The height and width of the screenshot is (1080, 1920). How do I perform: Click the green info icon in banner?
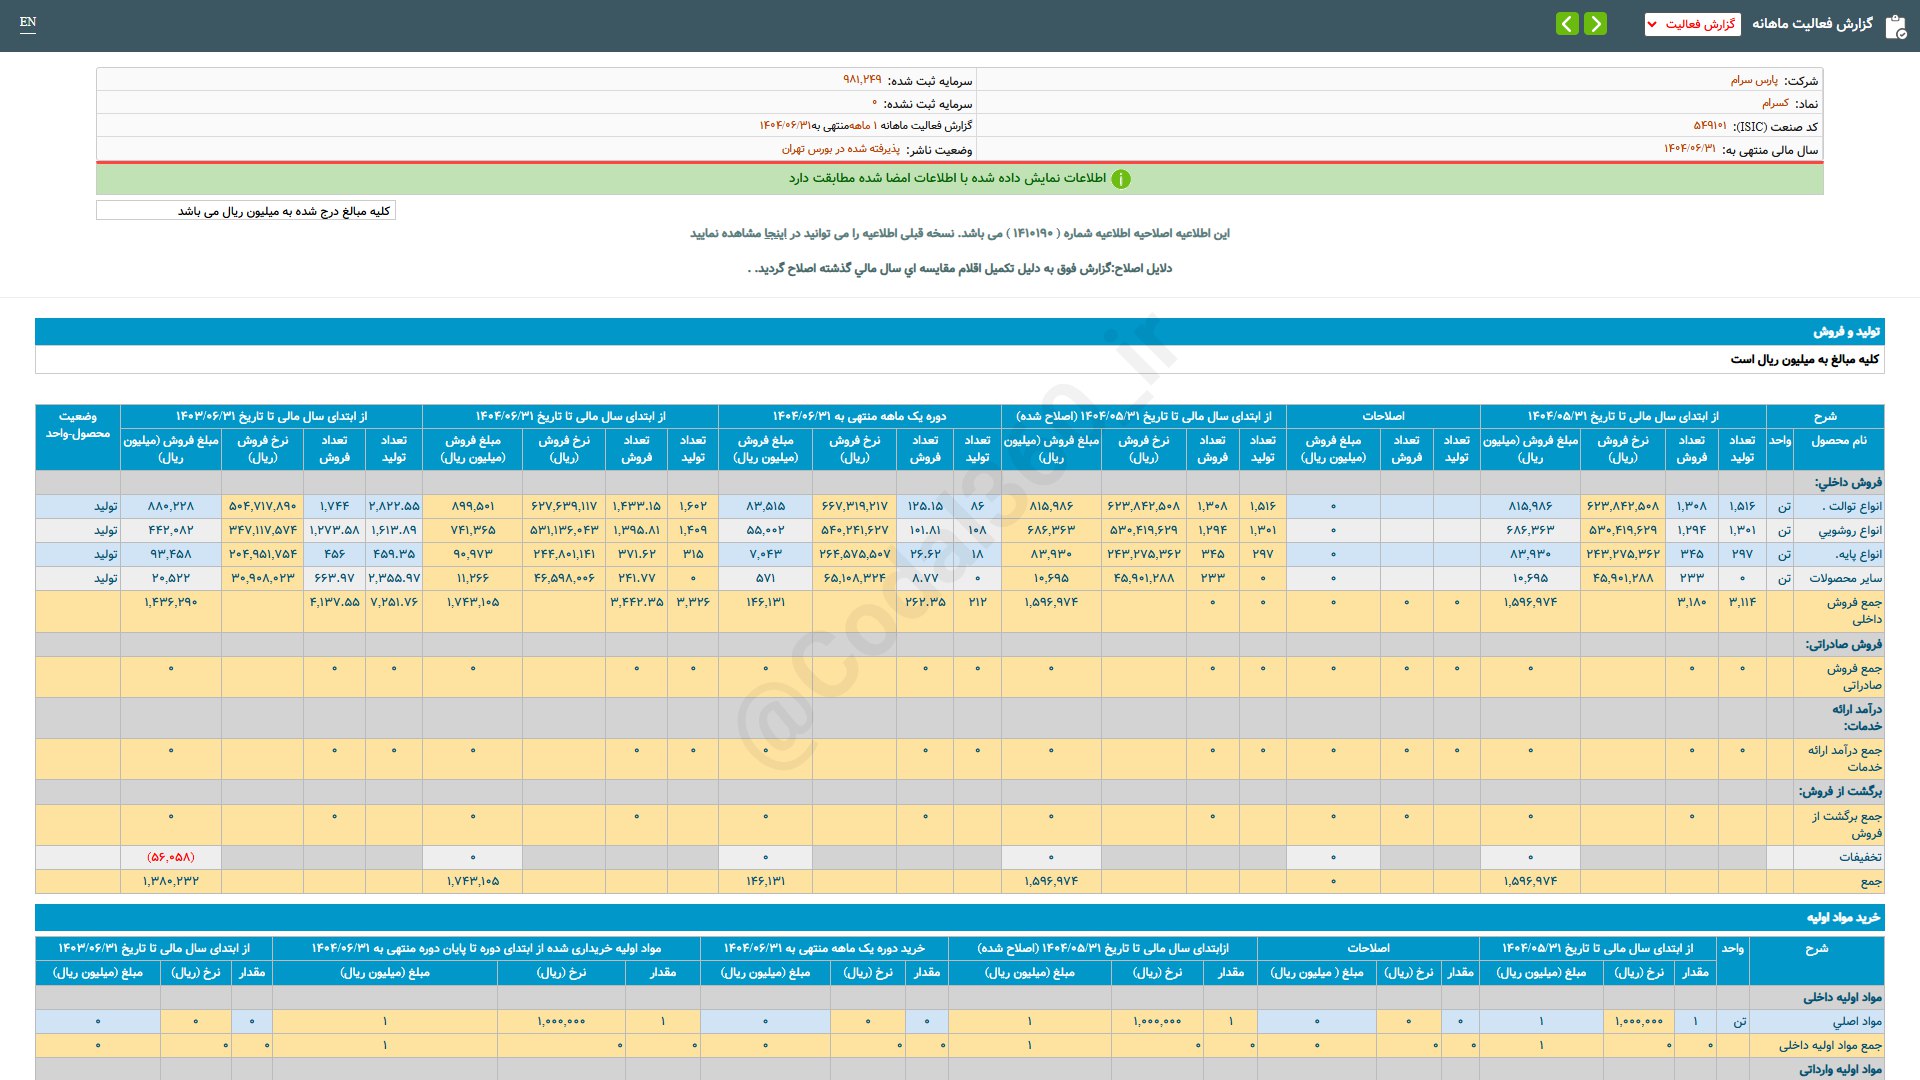(1121, 179)
